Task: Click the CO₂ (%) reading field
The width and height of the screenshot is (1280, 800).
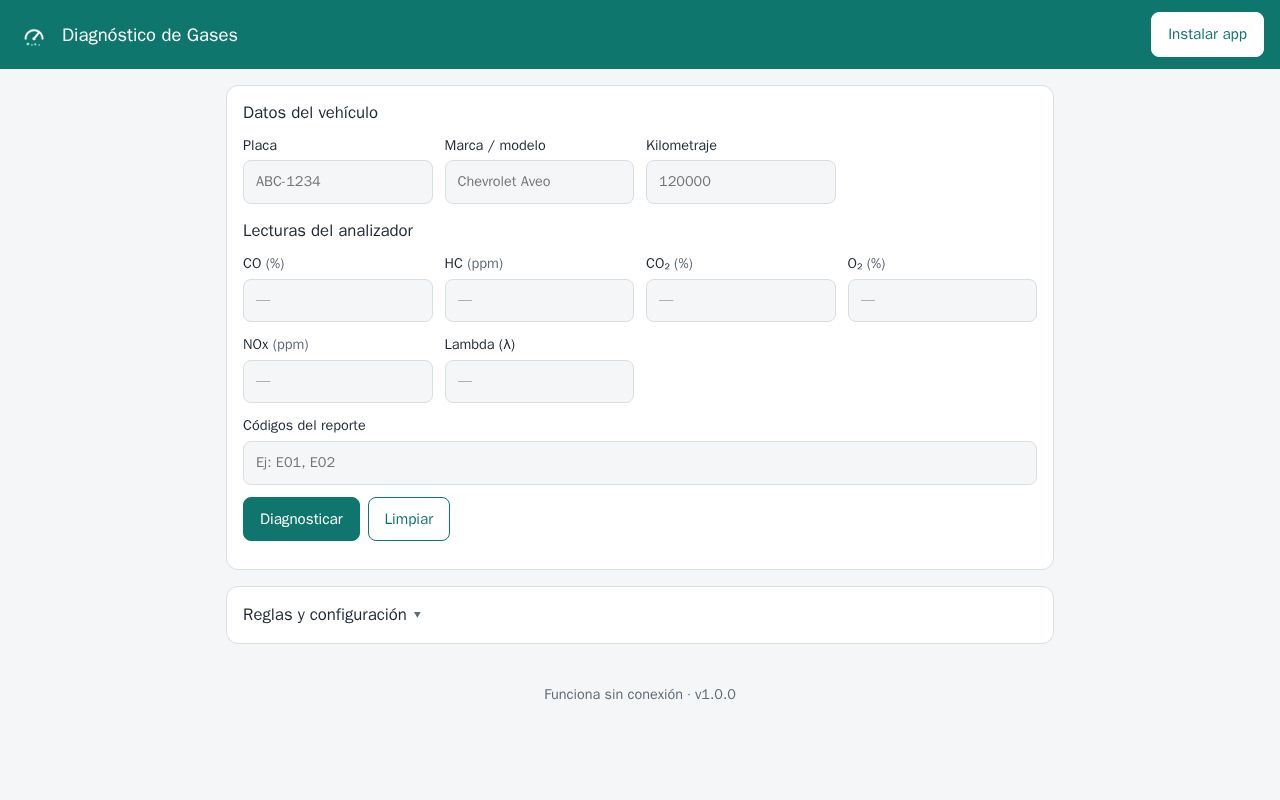Action: coord(741,300)
